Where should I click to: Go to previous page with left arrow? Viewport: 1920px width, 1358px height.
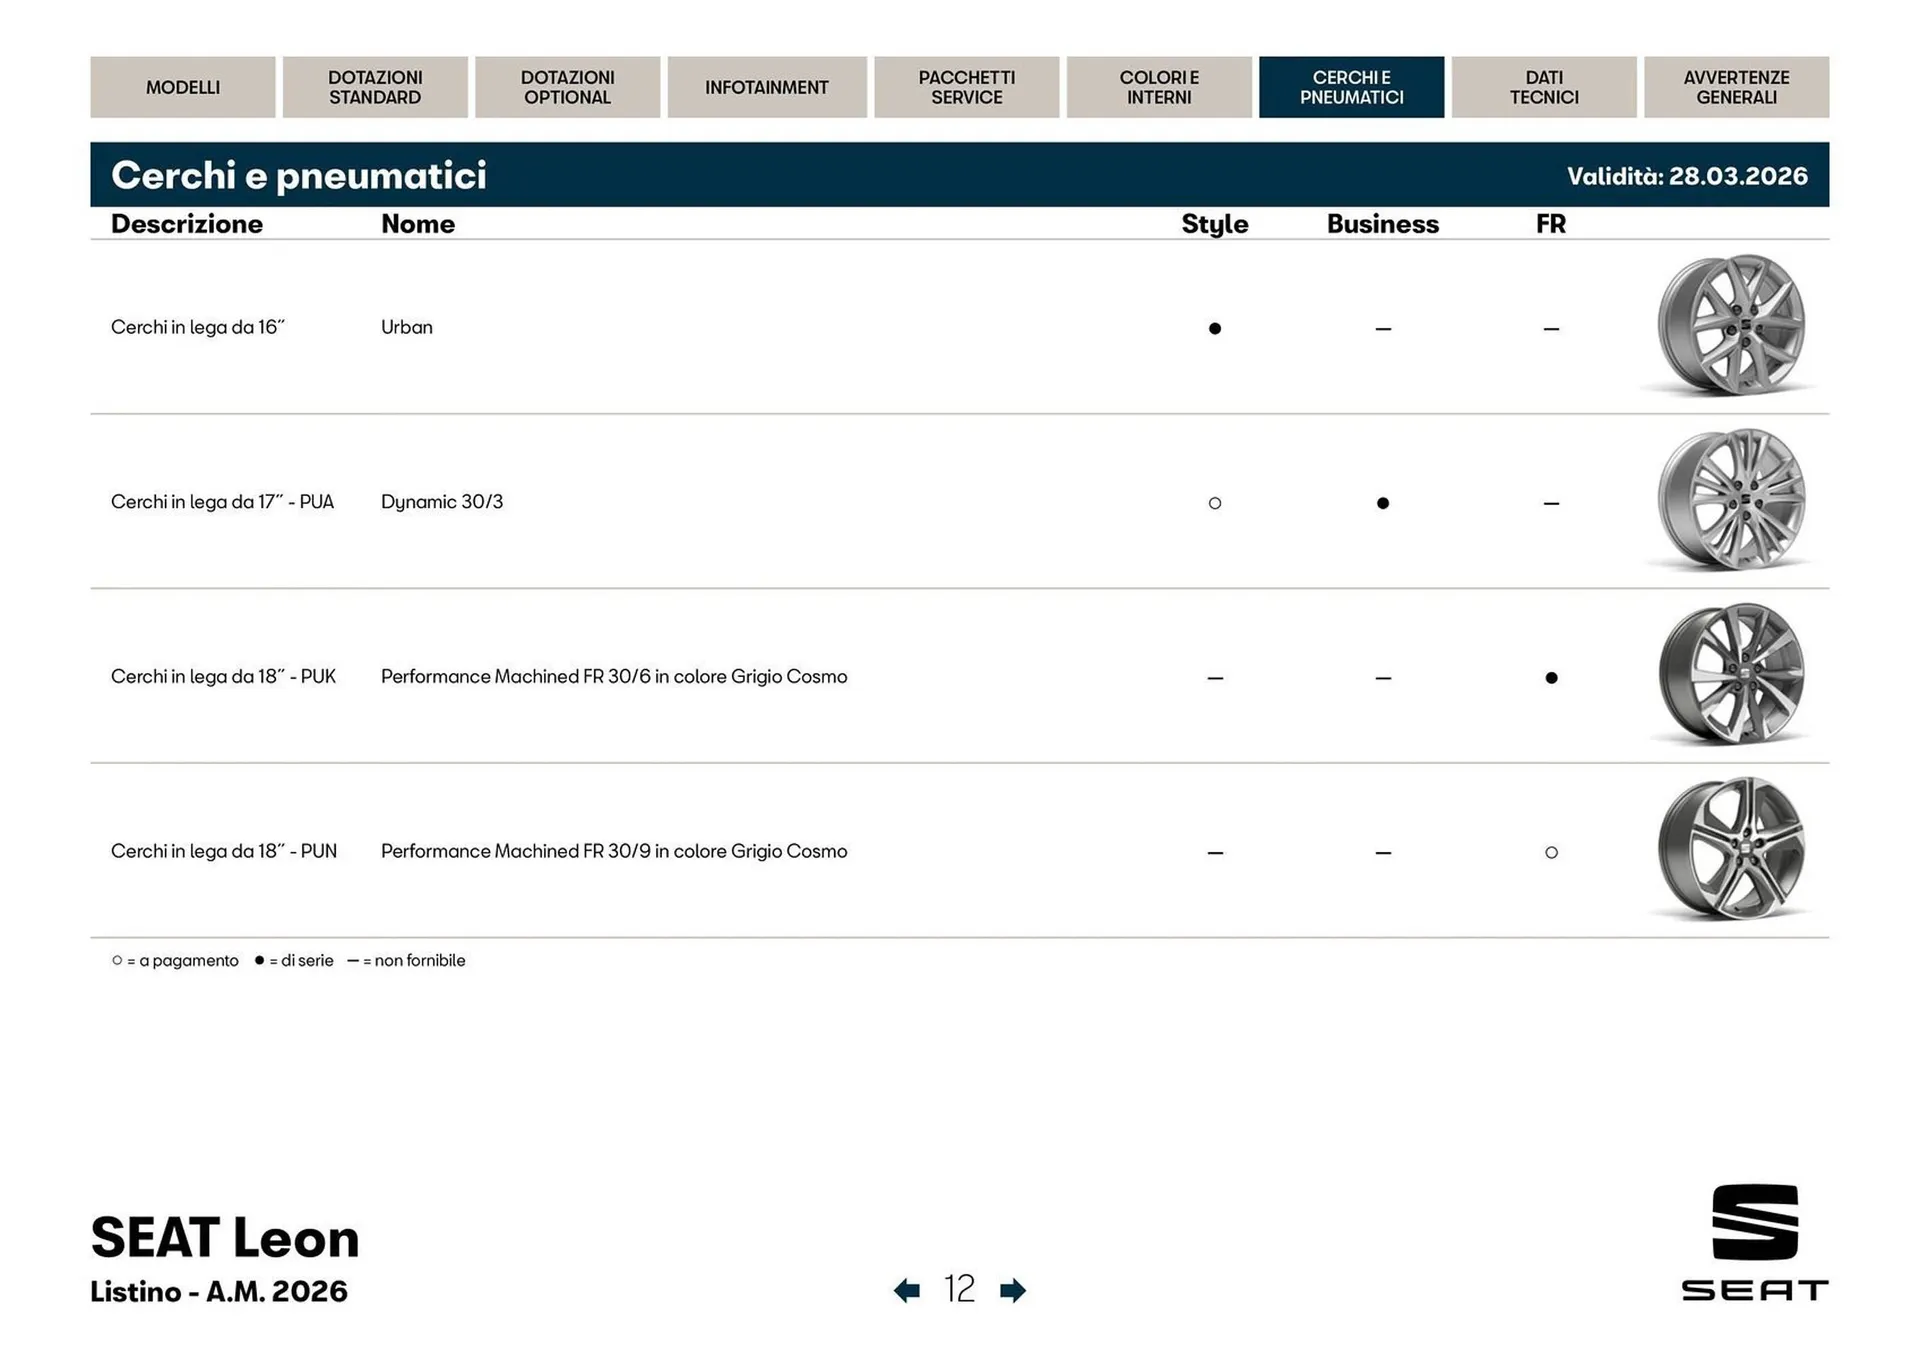[x=907, y=1290]
